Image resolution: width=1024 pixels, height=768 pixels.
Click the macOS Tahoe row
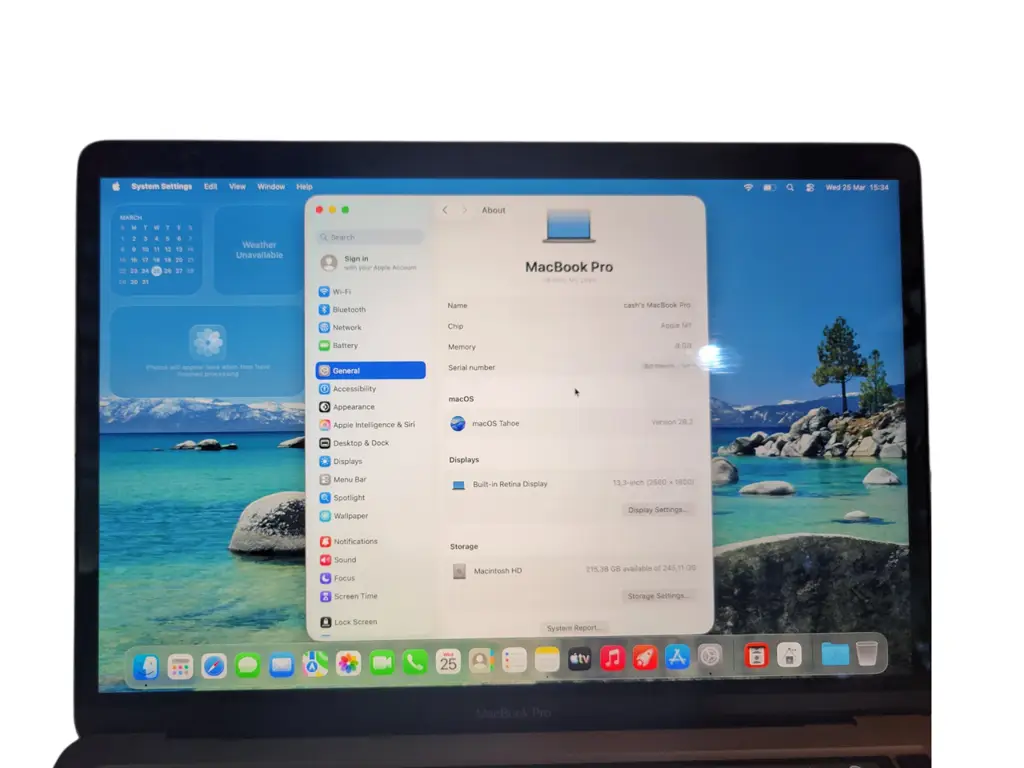click(x=571, y=423)
